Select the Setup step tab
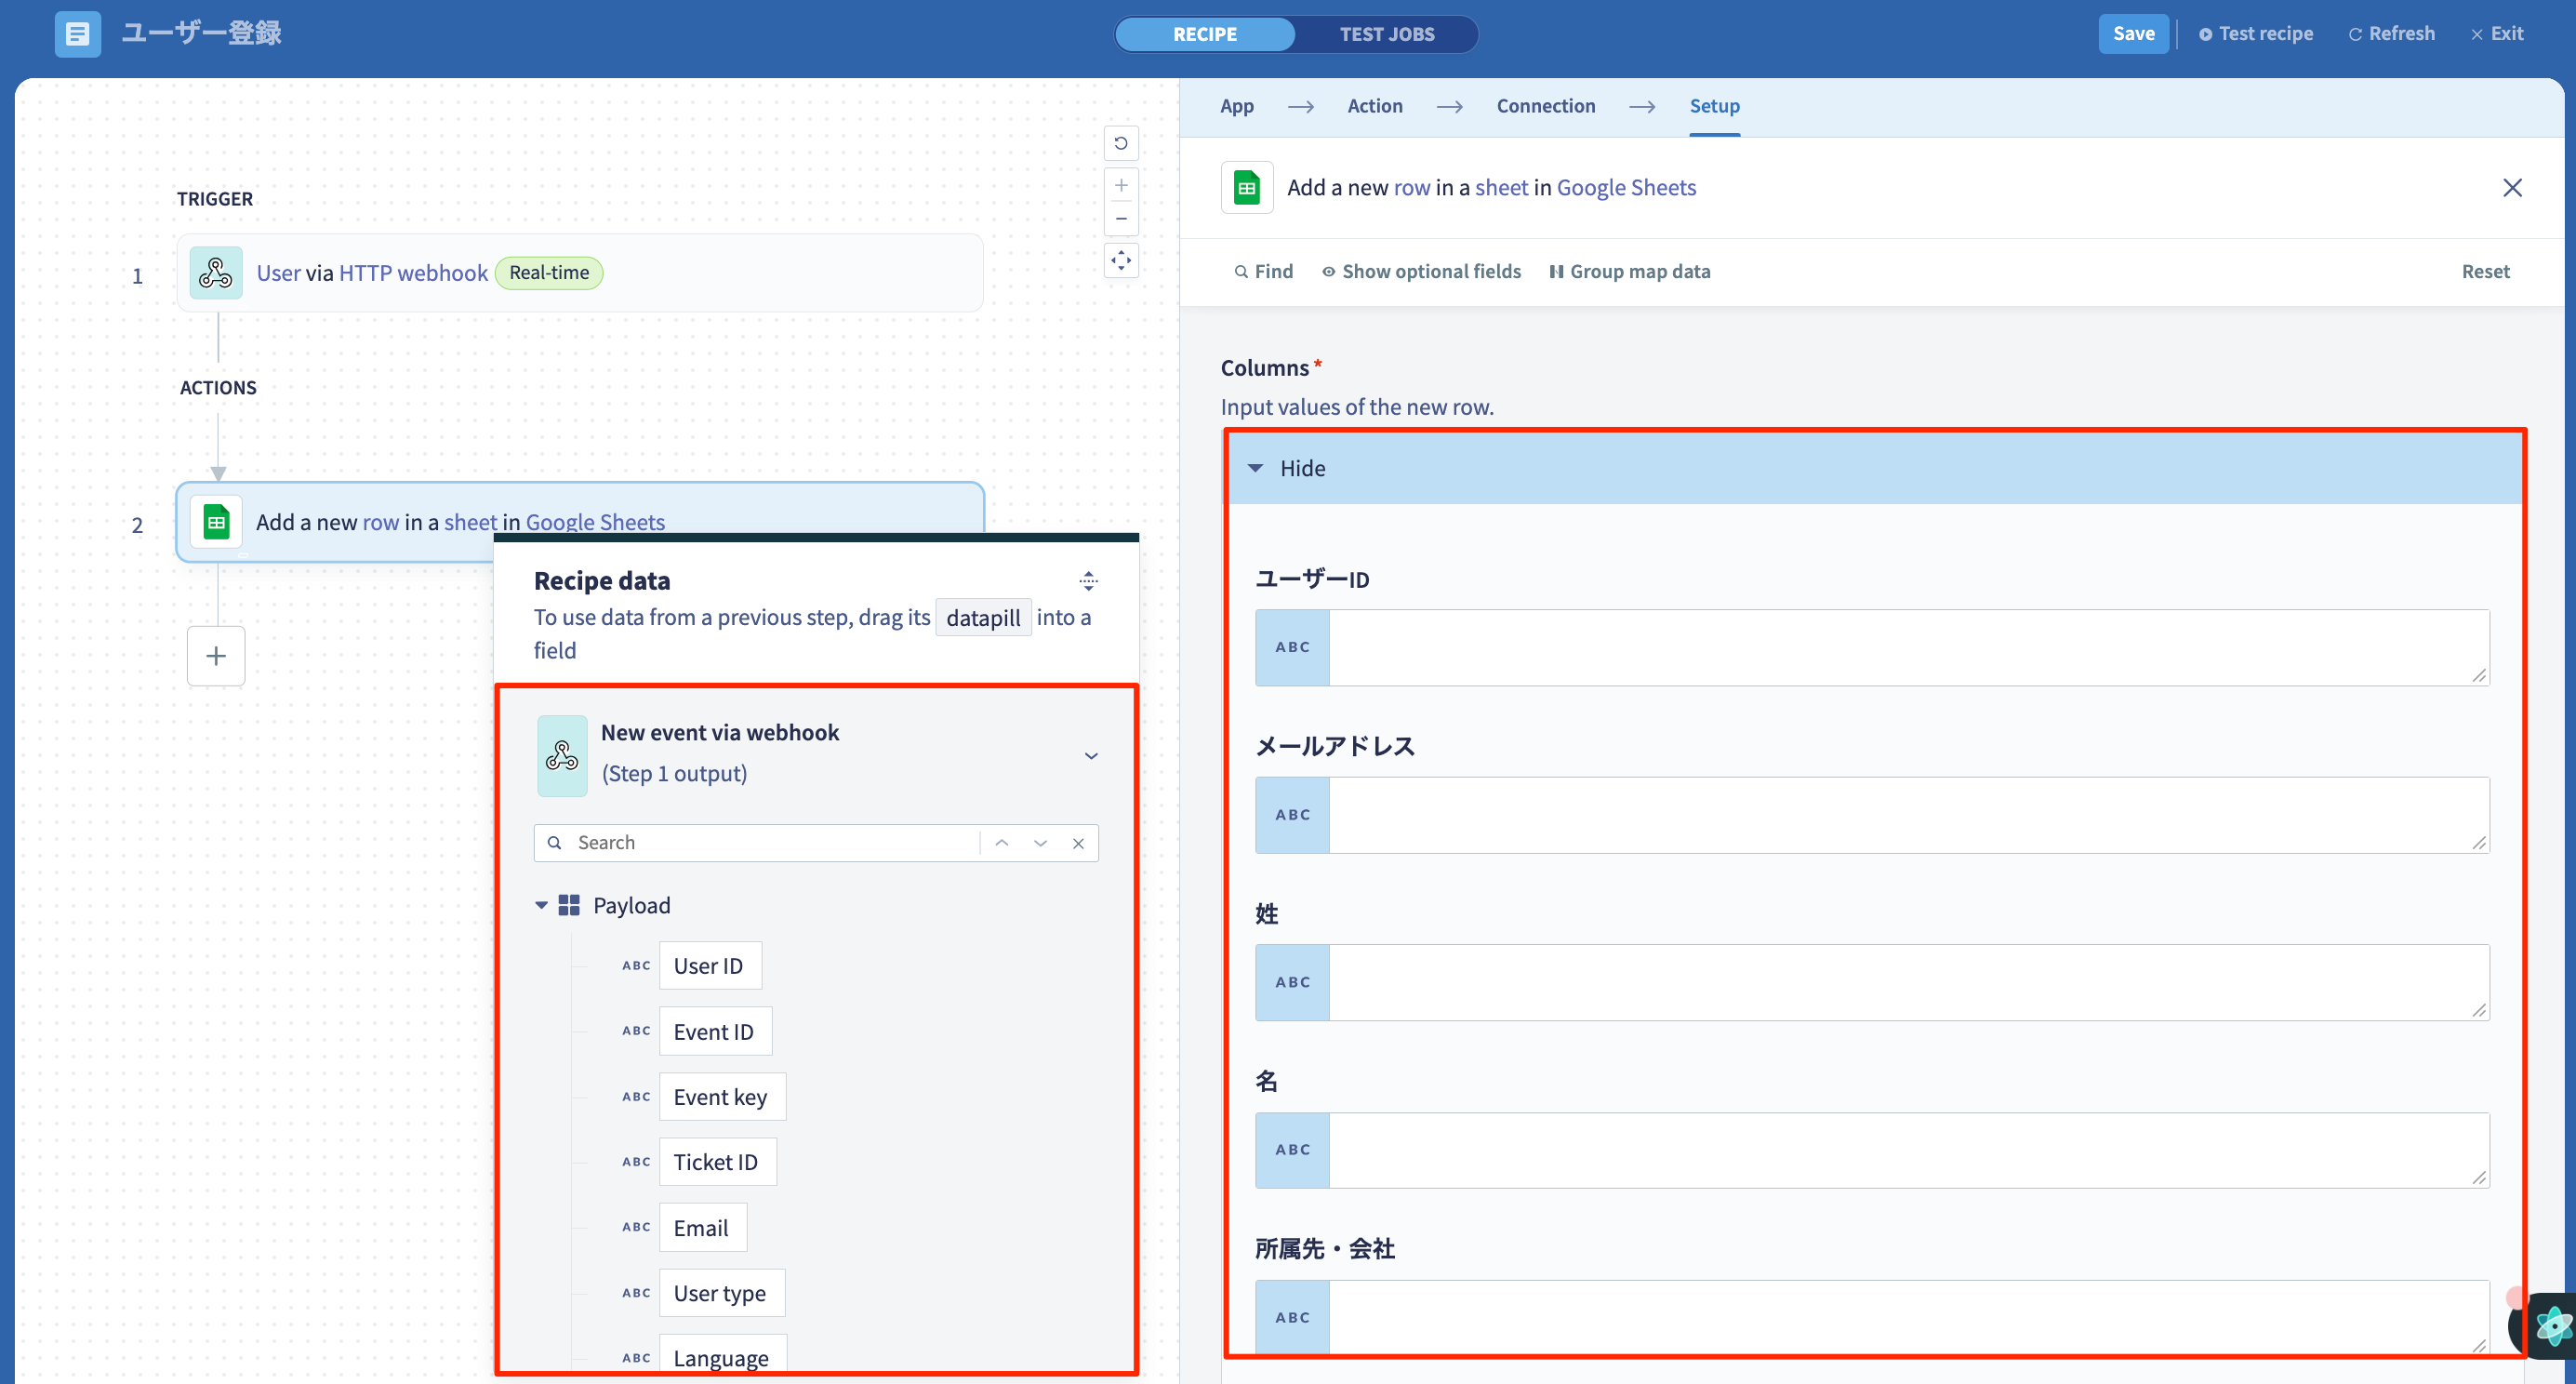This screenshot has height=1384, width=2576. [1714, 106]
